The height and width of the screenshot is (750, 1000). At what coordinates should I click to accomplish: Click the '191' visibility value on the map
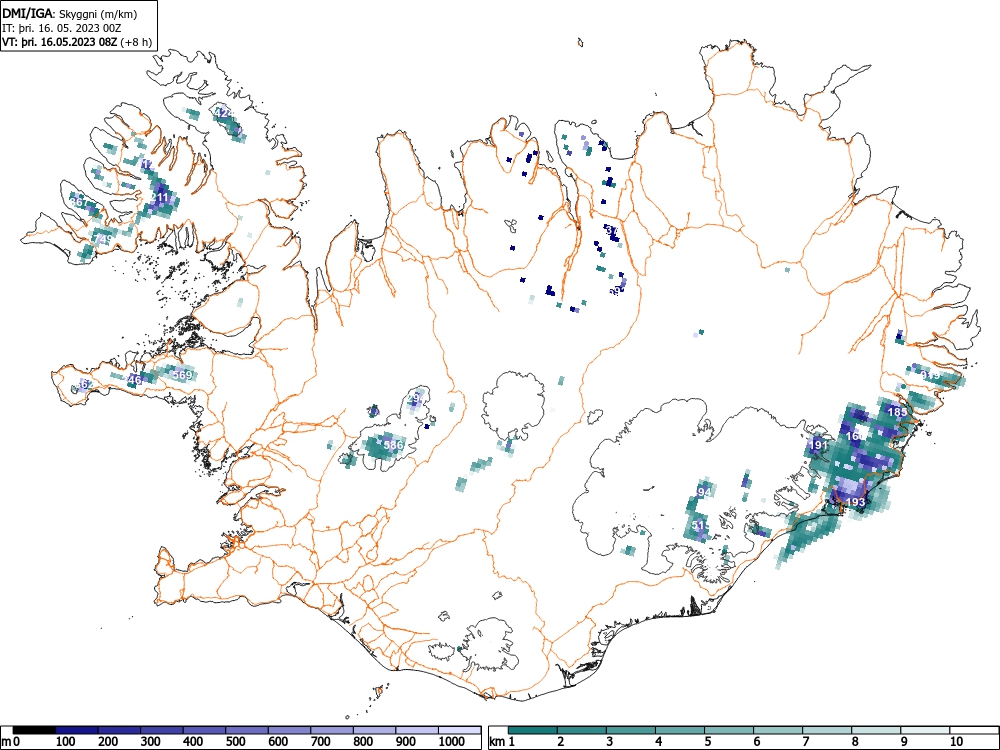tap(818, 445)
